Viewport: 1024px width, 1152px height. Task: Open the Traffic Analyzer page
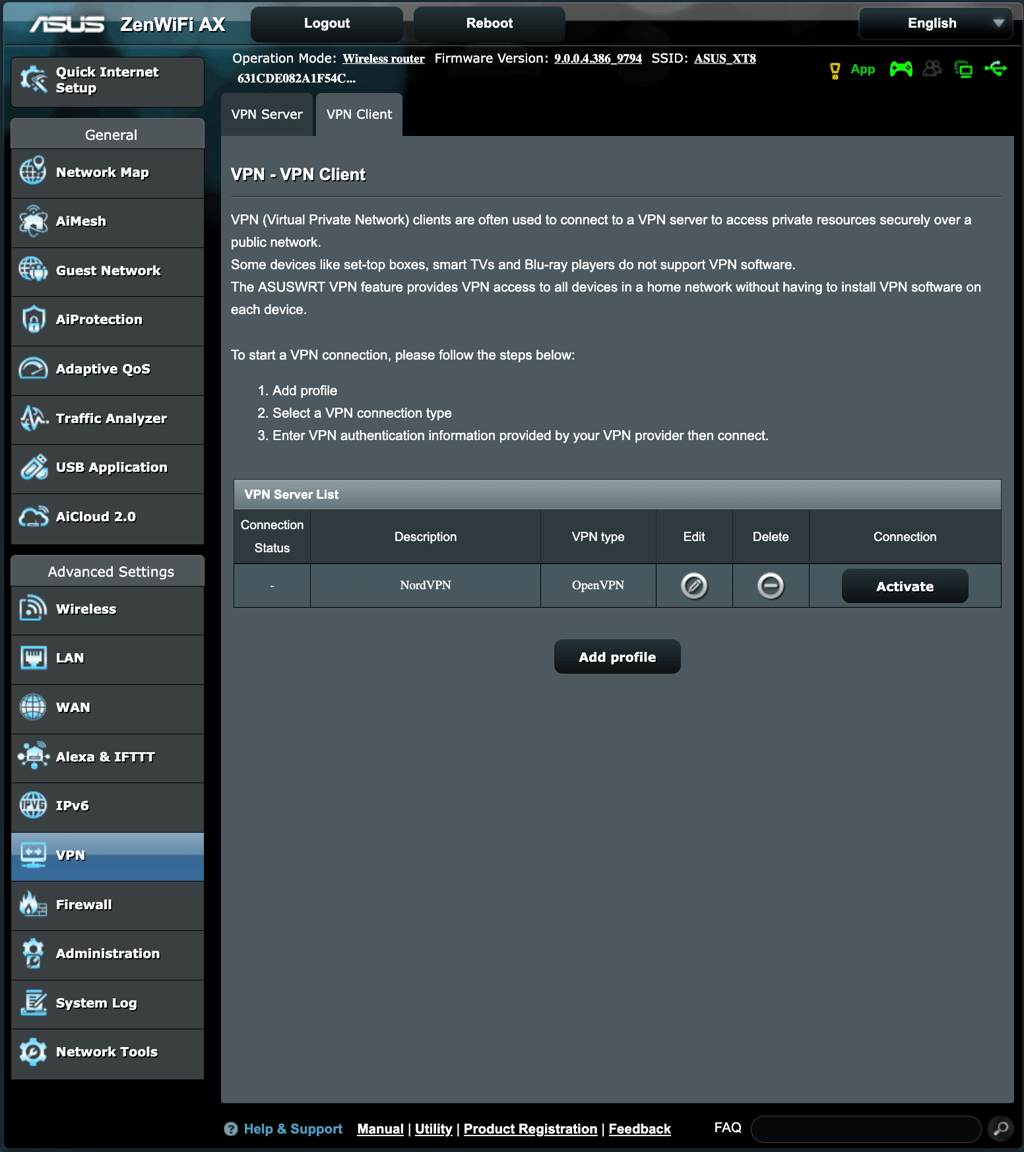(107, 419)
